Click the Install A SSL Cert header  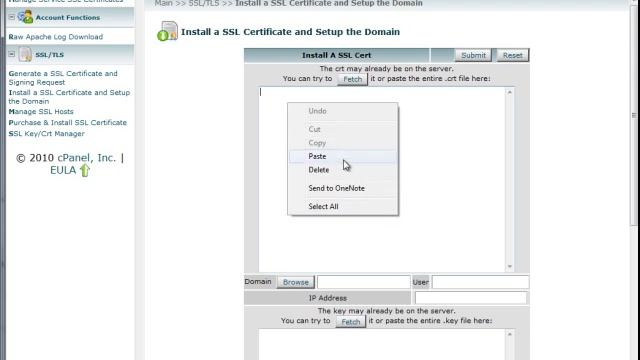336,55
